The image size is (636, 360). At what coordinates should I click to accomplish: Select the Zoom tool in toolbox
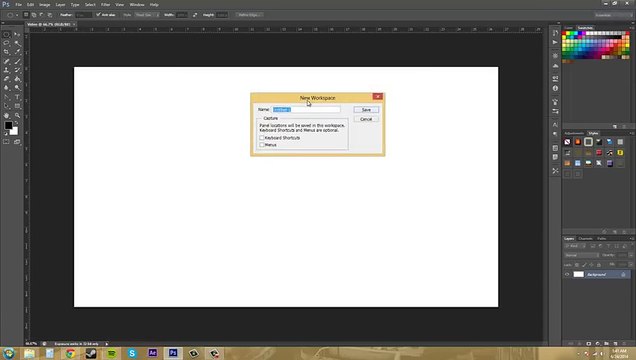coord(17,116)
